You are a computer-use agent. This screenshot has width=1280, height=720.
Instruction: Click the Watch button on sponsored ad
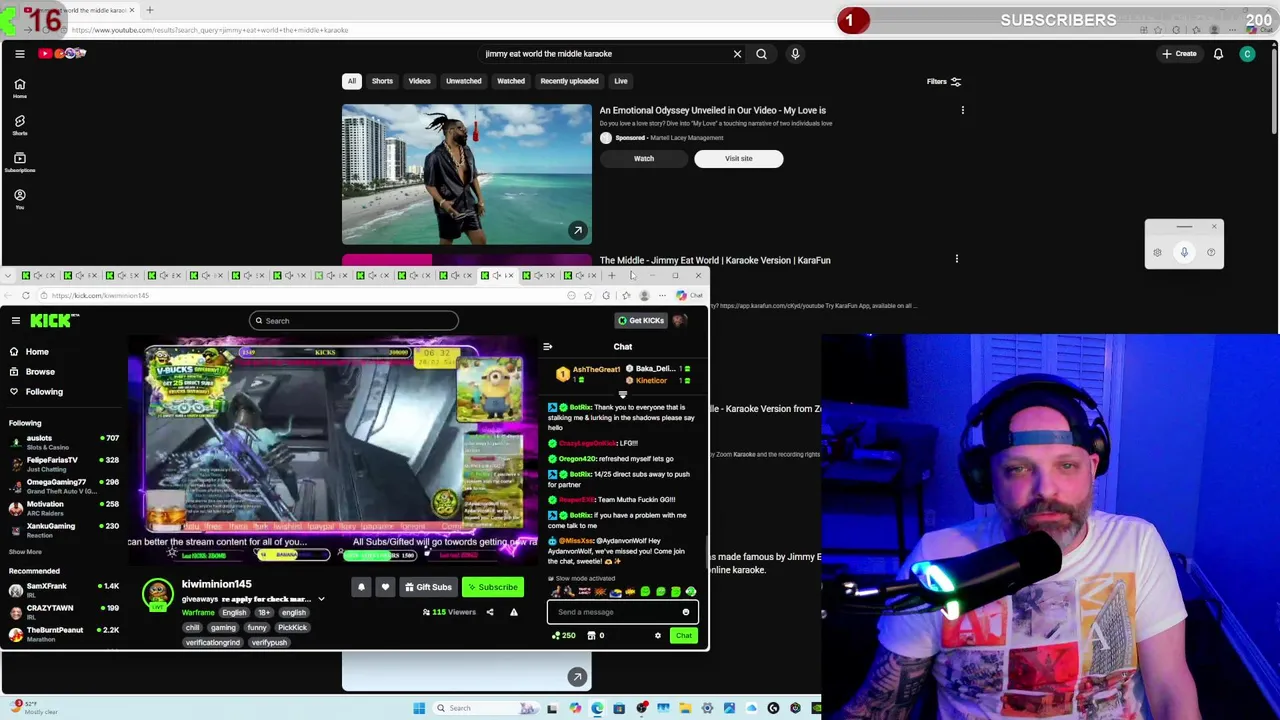644,158
